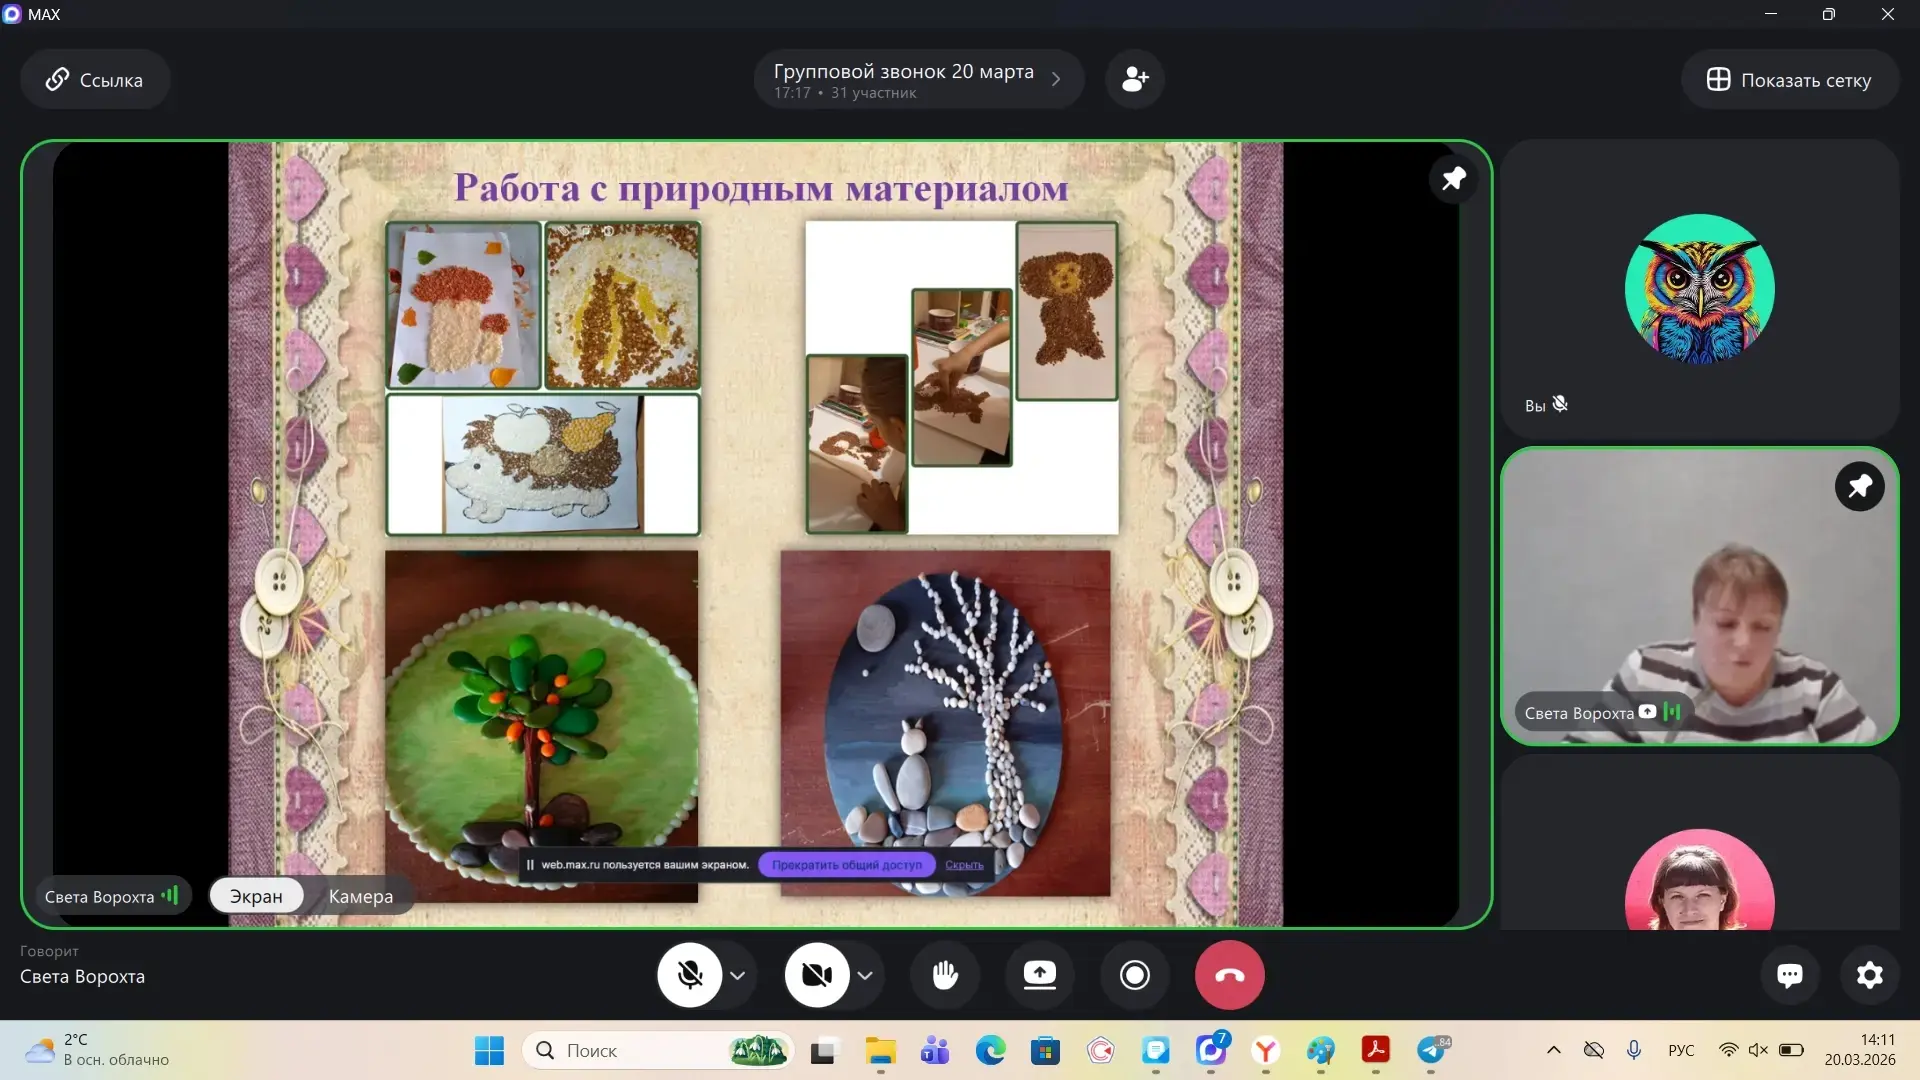The image size is (1920, 1080).
Task: Switch to the Камера tab
Action: click(x=361, y=897)
